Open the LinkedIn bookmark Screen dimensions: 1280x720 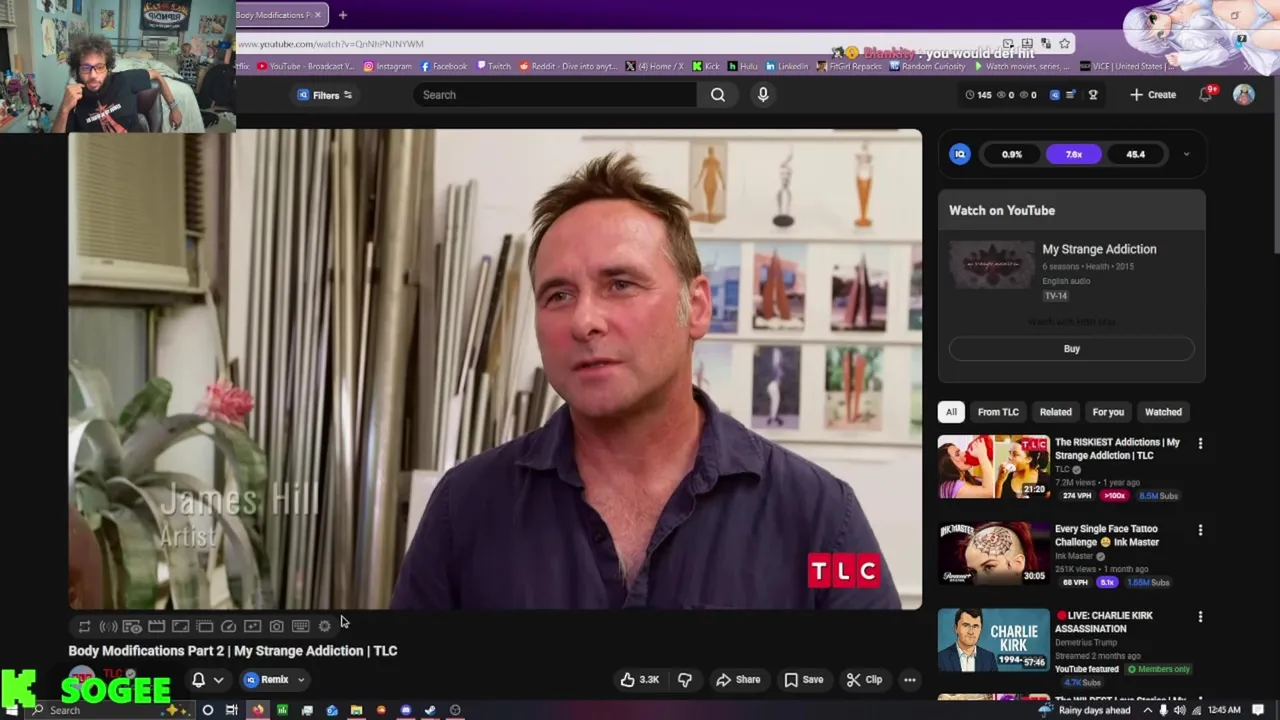787,66
